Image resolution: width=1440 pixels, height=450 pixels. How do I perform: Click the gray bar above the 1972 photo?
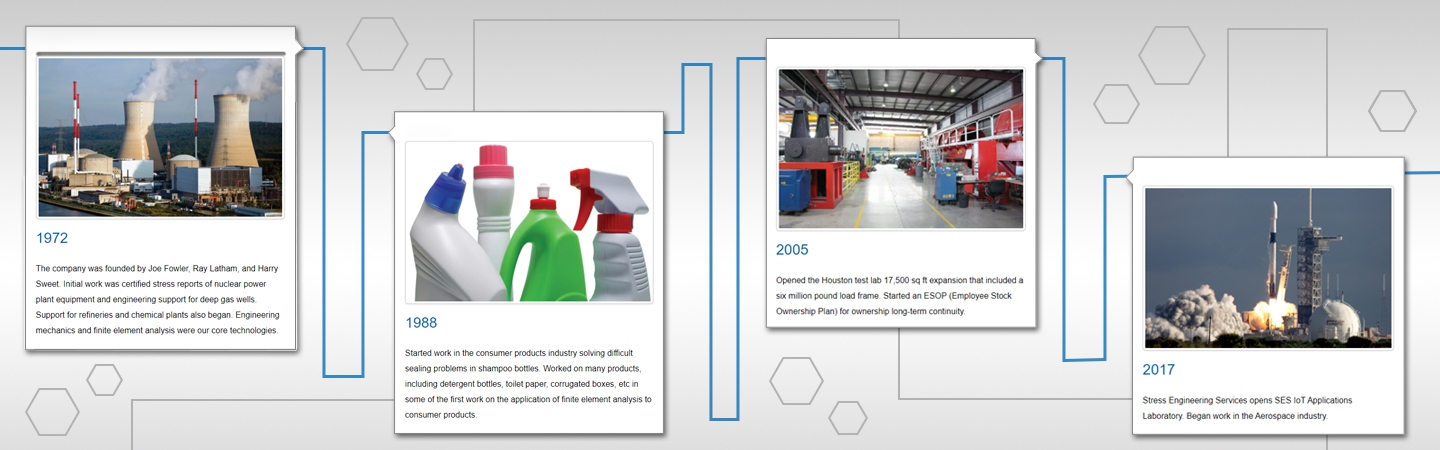coord(160,53)
